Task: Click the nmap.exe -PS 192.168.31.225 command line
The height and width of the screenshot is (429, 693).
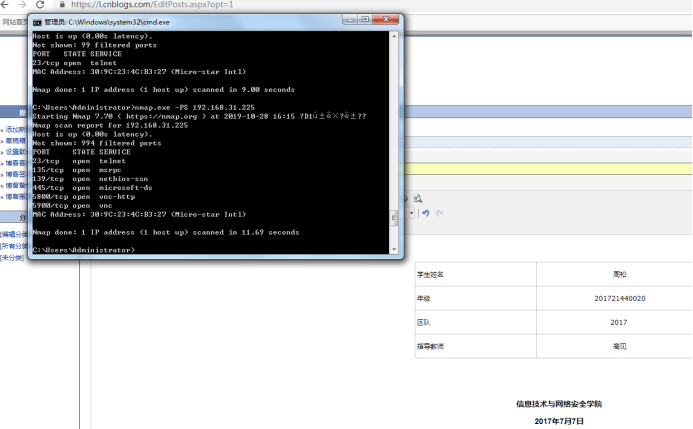Action: click(144, 107)
